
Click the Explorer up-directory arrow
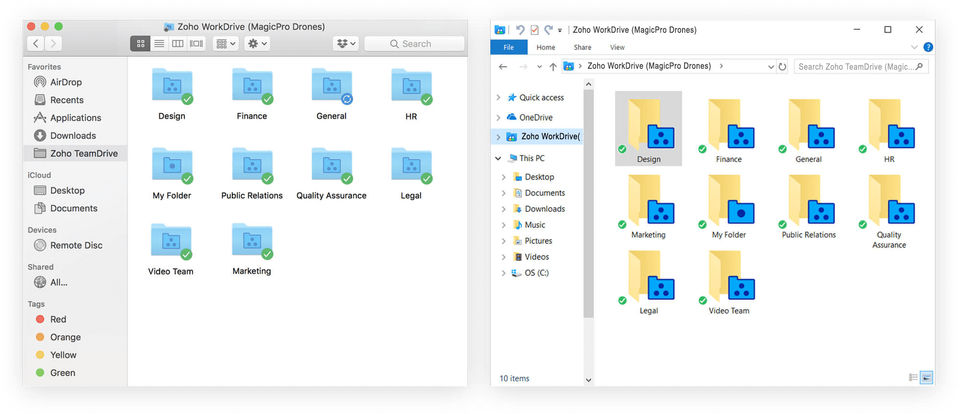point(553,66)
